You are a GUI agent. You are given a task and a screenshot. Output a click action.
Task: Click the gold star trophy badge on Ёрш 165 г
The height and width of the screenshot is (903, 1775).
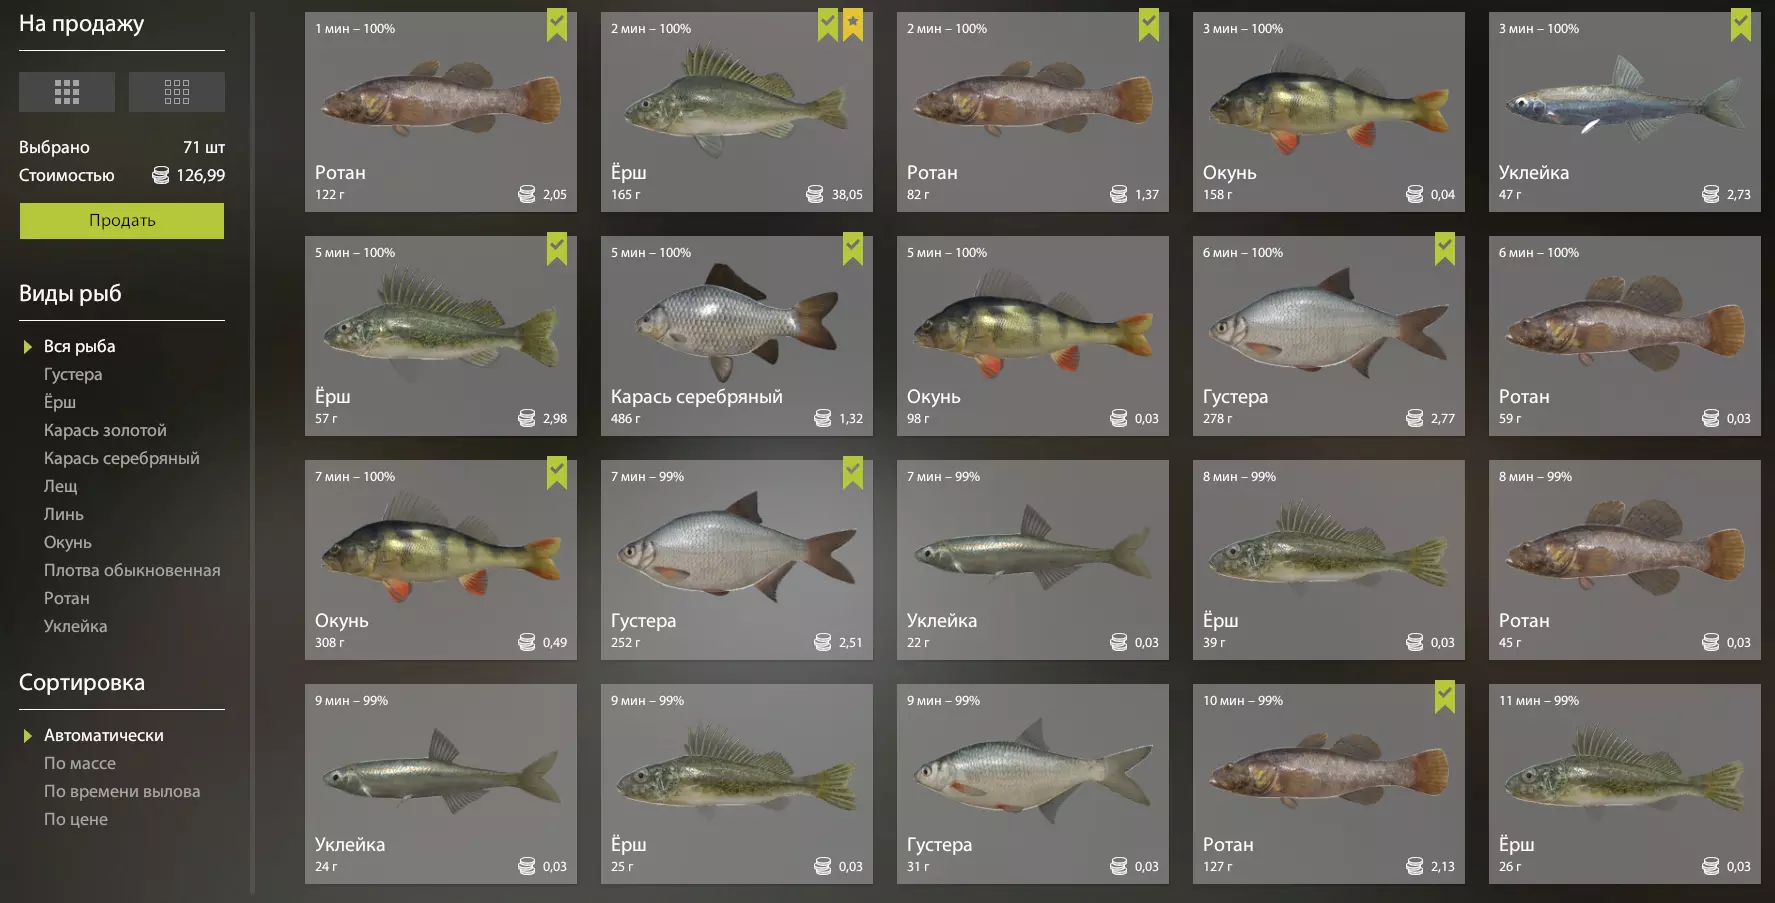coord(852,25)
